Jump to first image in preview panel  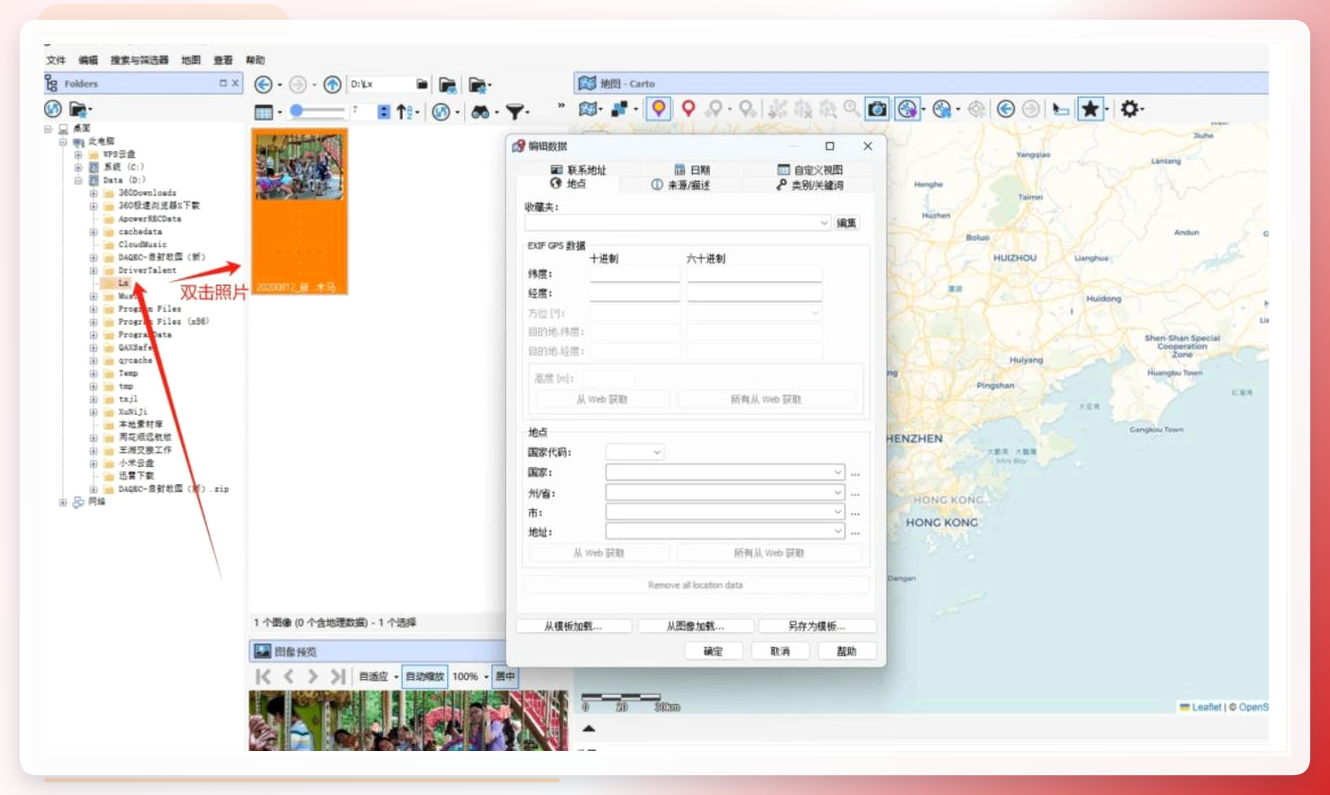(x=263, y=677)
